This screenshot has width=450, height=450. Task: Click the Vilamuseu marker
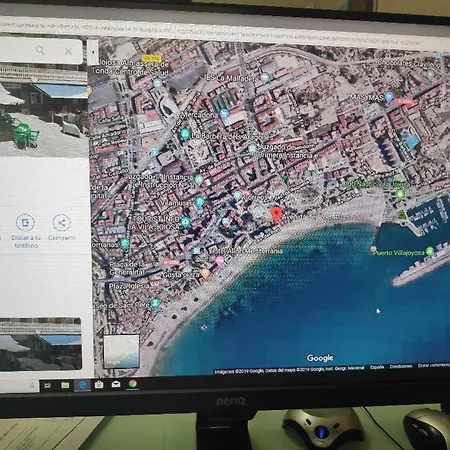(x=199, y=202)
